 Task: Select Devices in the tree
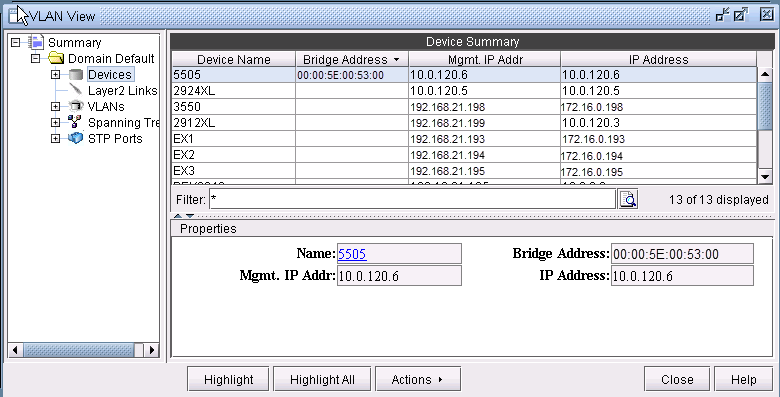click(110, 75)
